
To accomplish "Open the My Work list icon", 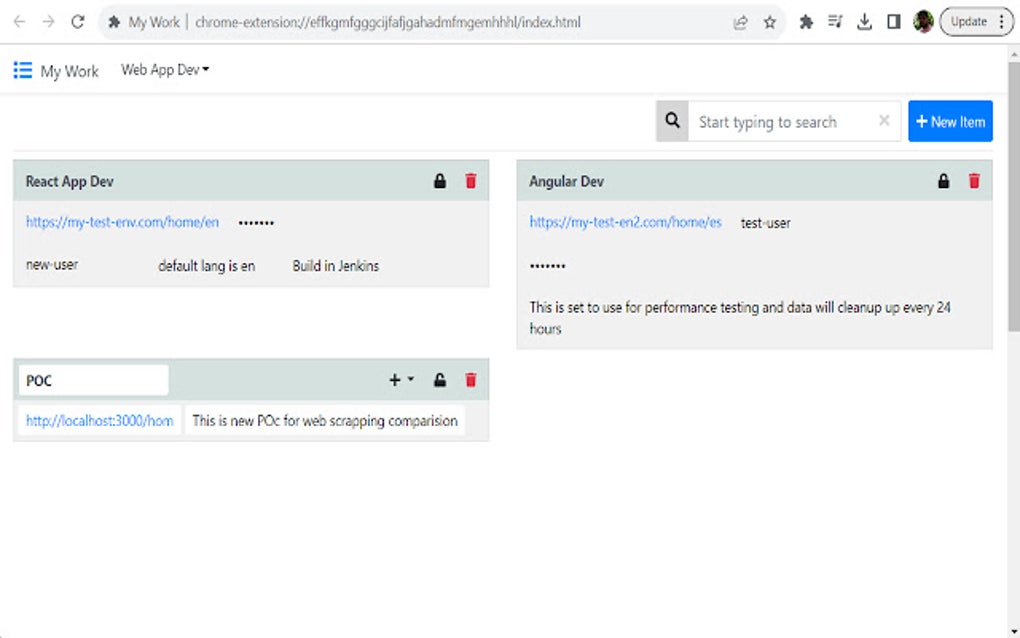I will 23,70.
